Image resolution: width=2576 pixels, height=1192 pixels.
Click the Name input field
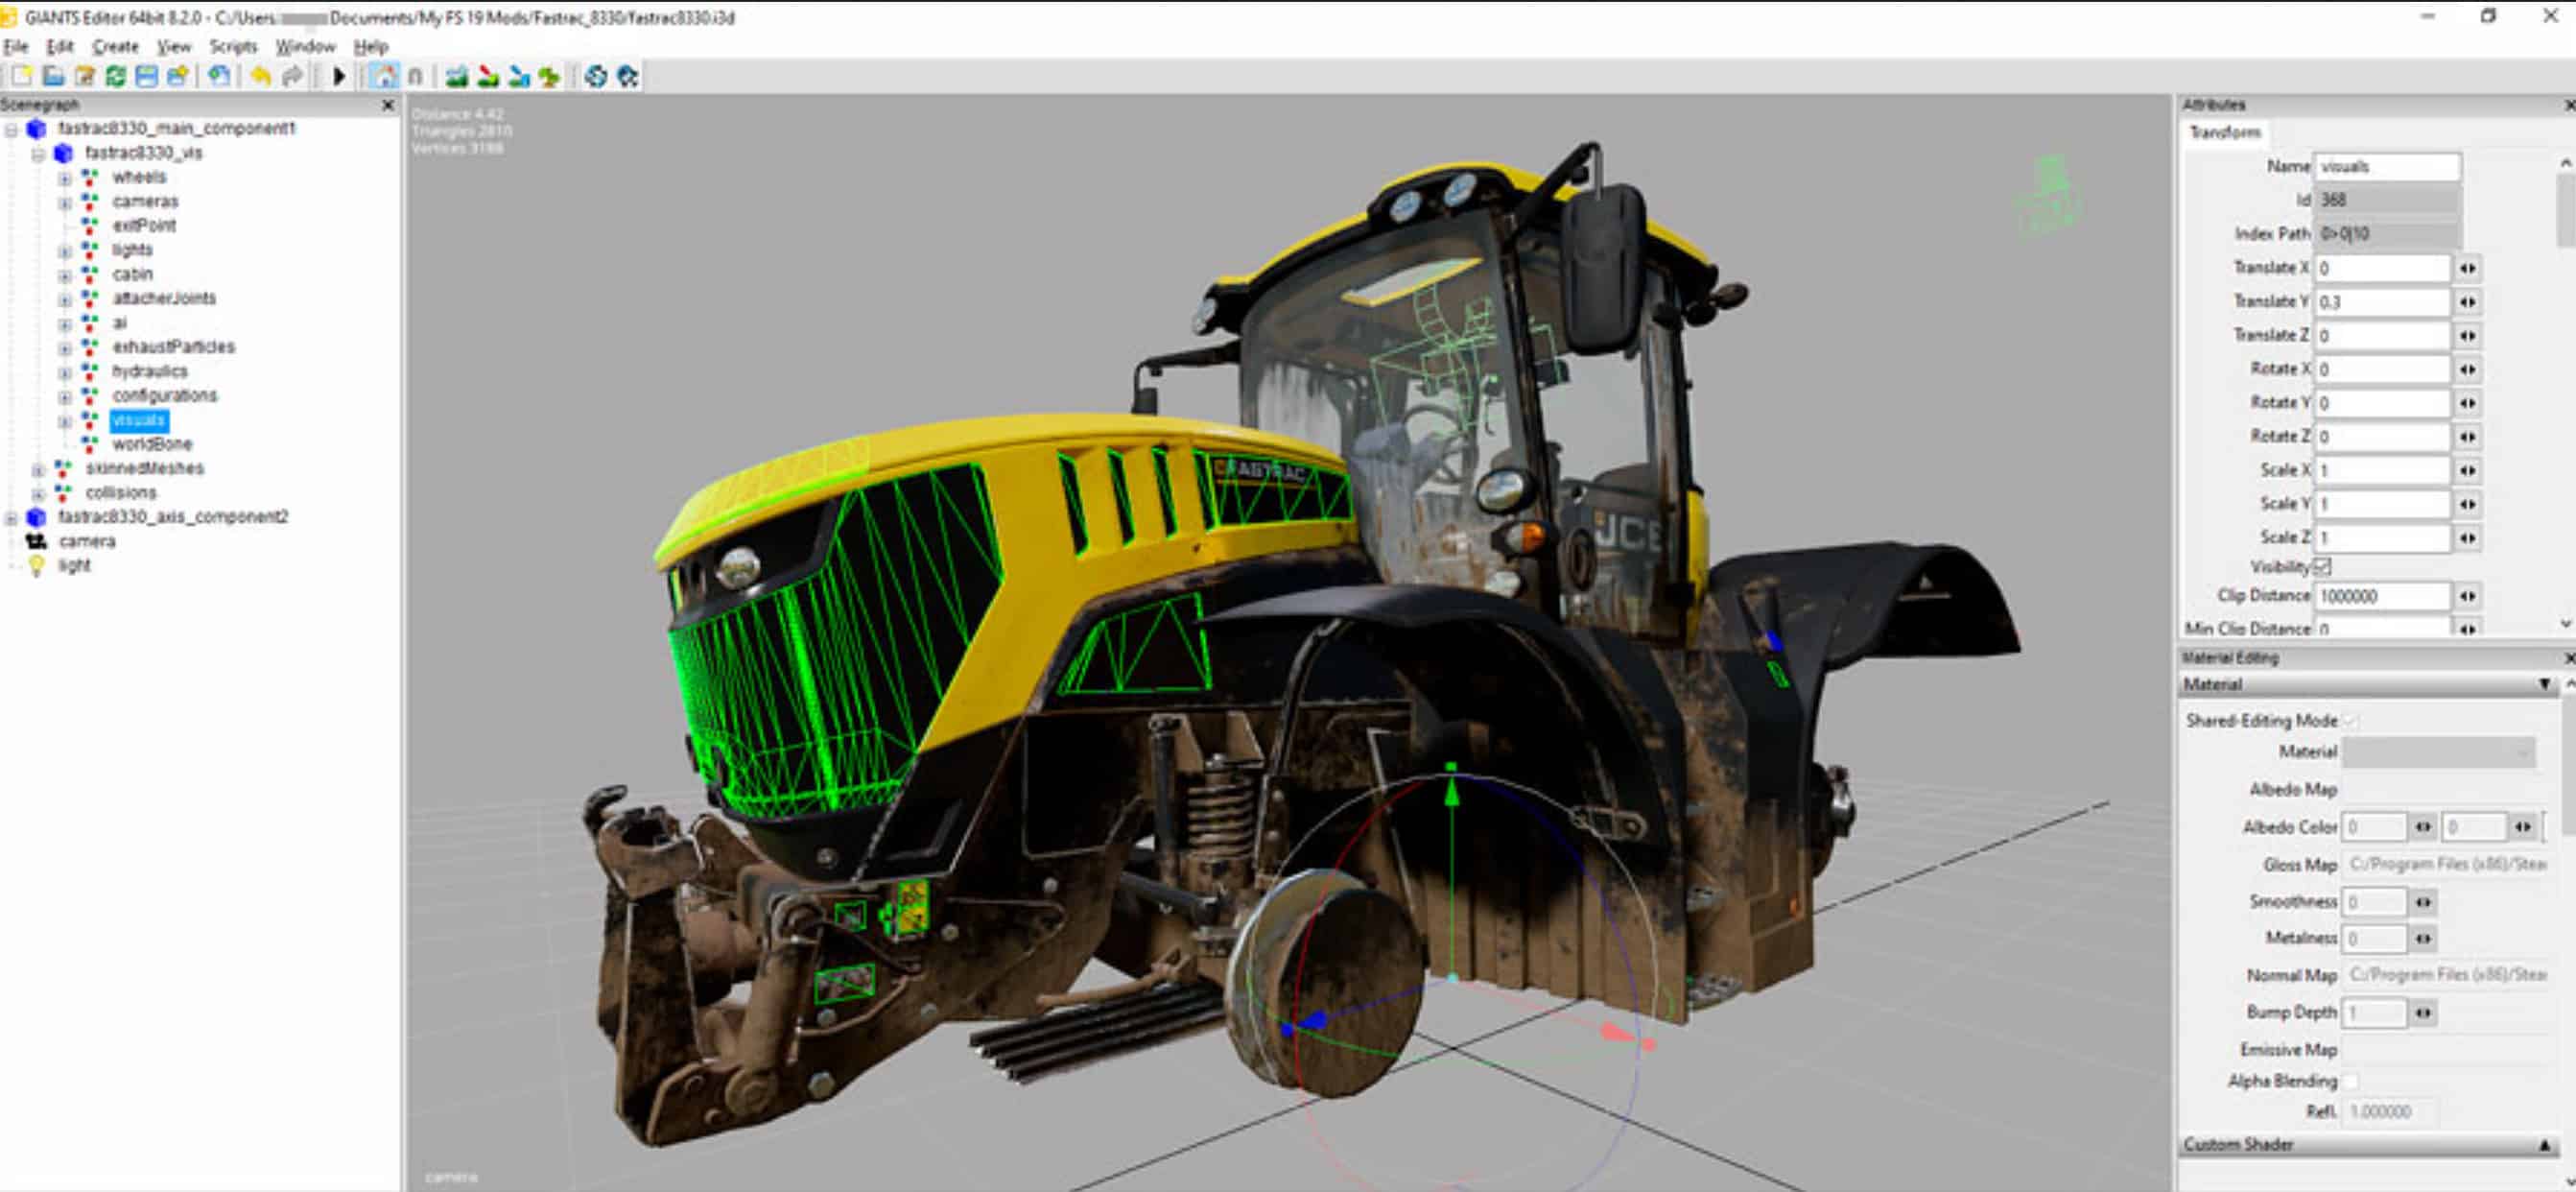pyautogui.click(x=2386, y=167)
